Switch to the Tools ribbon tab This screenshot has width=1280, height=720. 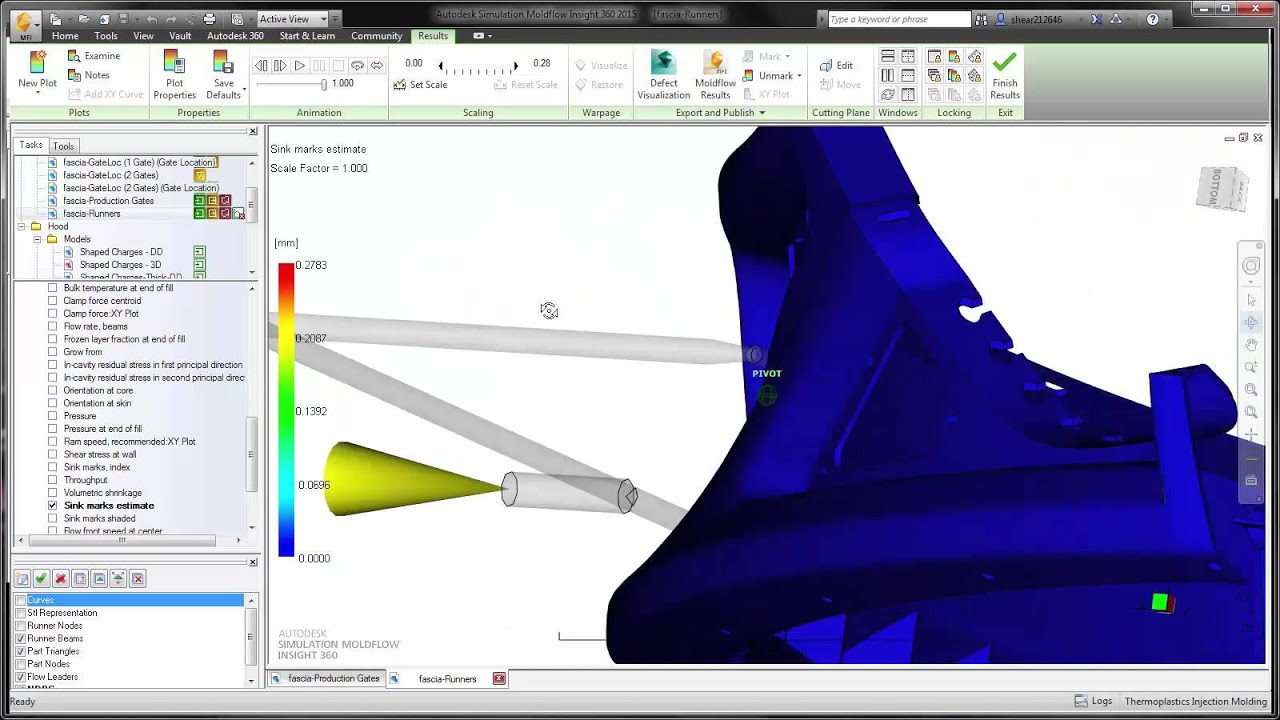tap(106, 36)
